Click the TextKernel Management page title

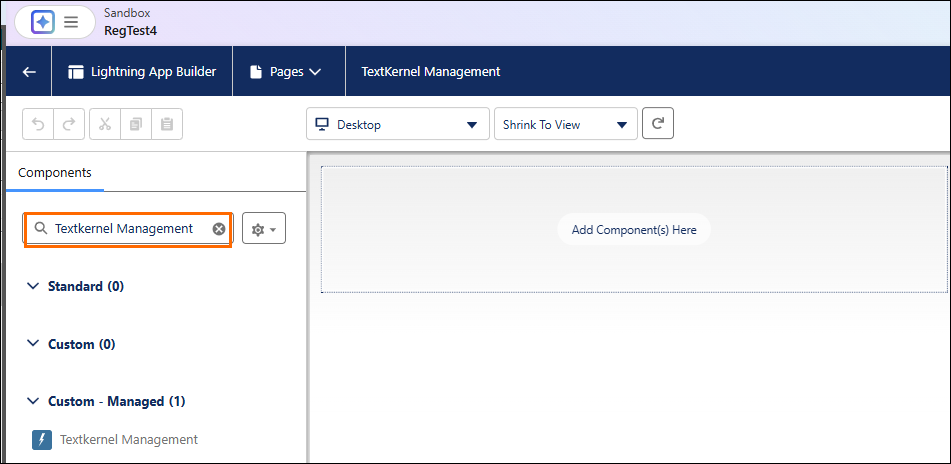[431, 72]
